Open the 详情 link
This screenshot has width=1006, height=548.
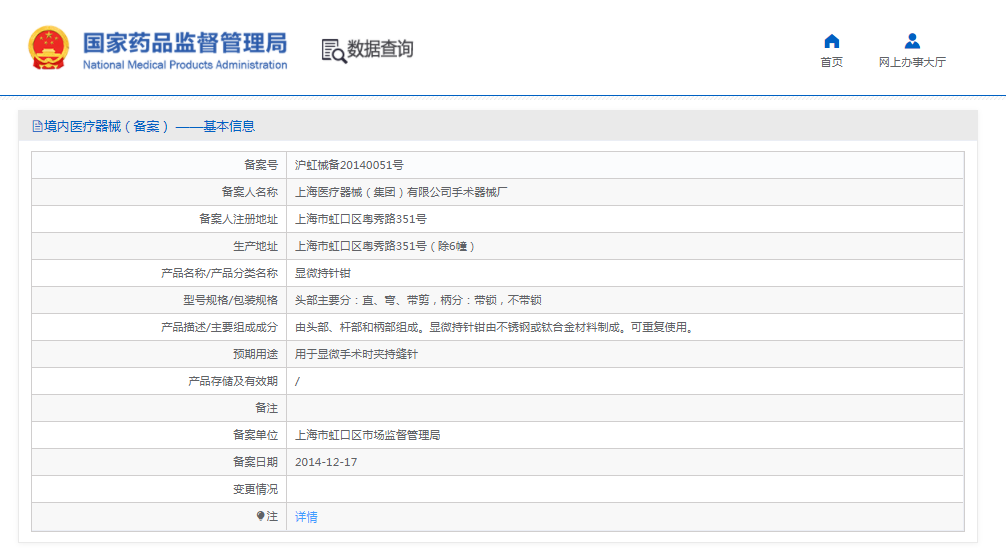tap(306, 517)
